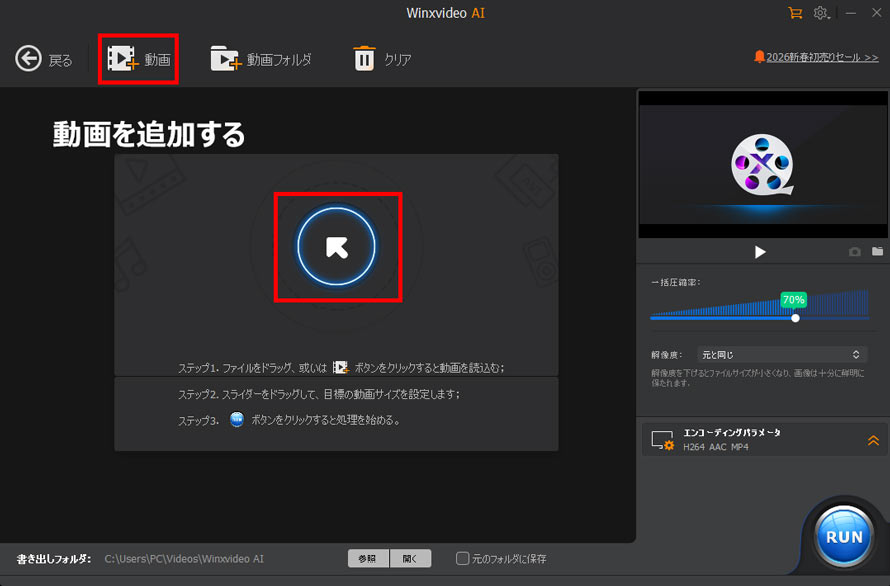
Task: Expand the エンコーディングパラメータ panel chevron
Action: click(x=873, y=440)
